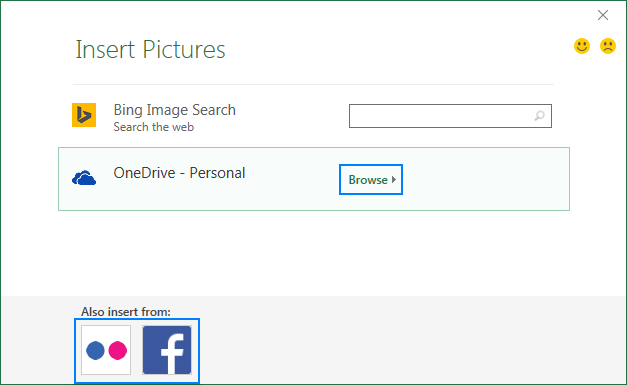This screenshot has width=627, height=385.
Task: Select the Bing Image Search label
Action: point(175,110)
